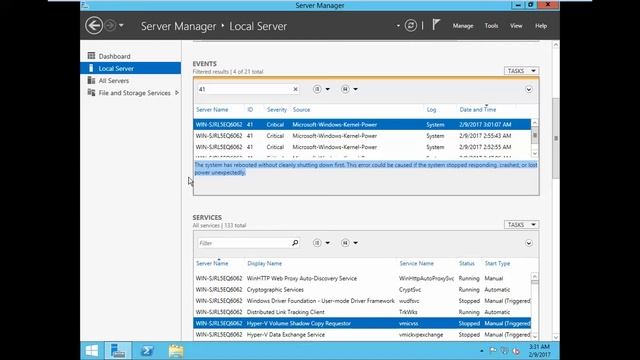Open dropdown arrow beside Services list options
Viewport: 640px width, 360px height.
(327, 243)
